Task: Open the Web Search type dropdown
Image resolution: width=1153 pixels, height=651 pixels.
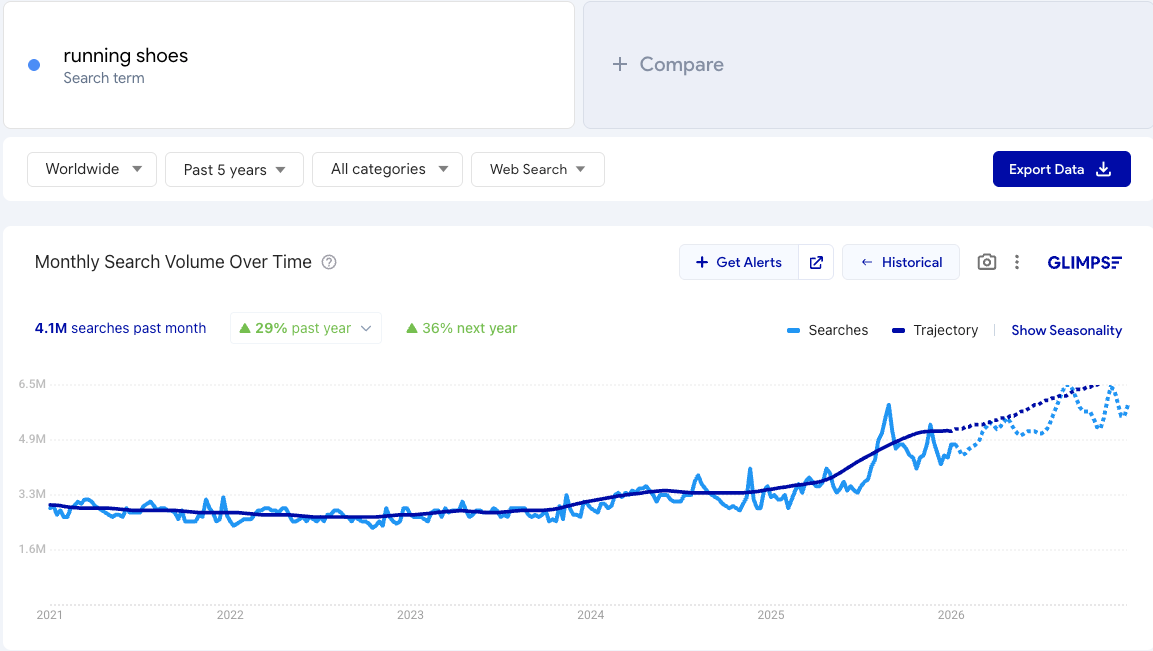Action: pos(537,169)
